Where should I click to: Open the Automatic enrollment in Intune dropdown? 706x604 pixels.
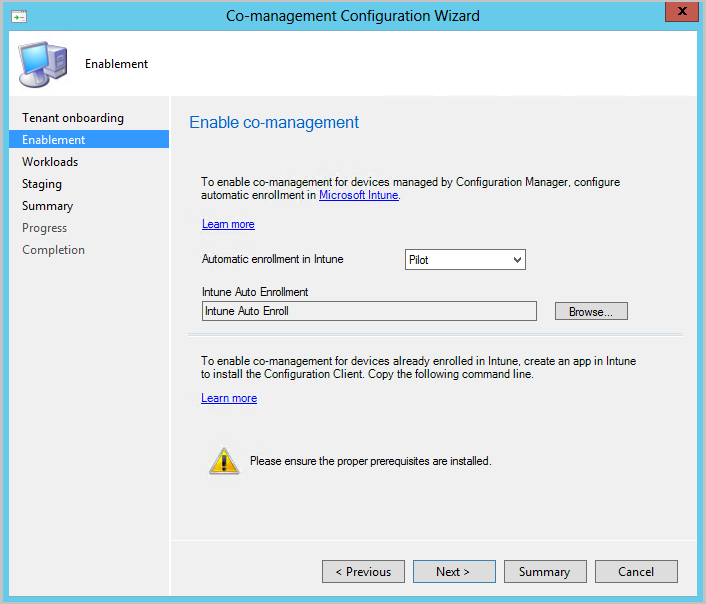point(465,259)
